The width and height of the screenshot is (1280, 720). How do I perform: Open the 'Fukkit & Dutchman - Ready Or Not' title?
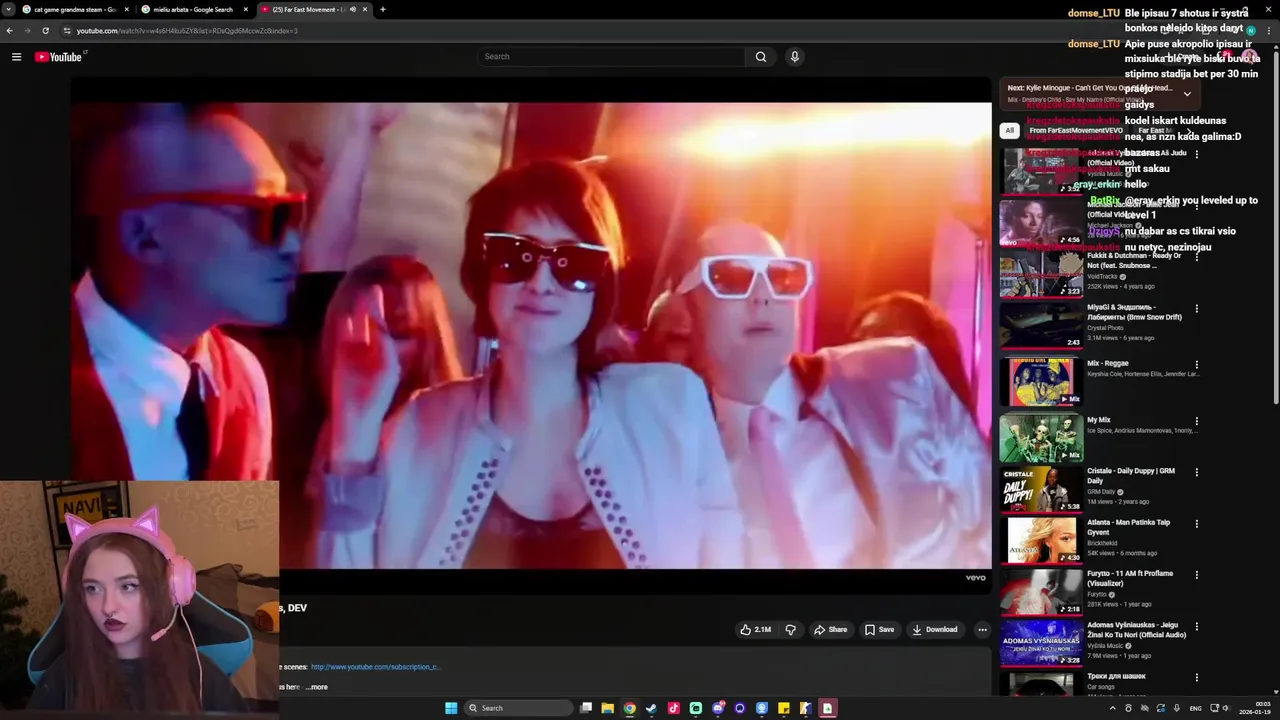[1134, 260]
